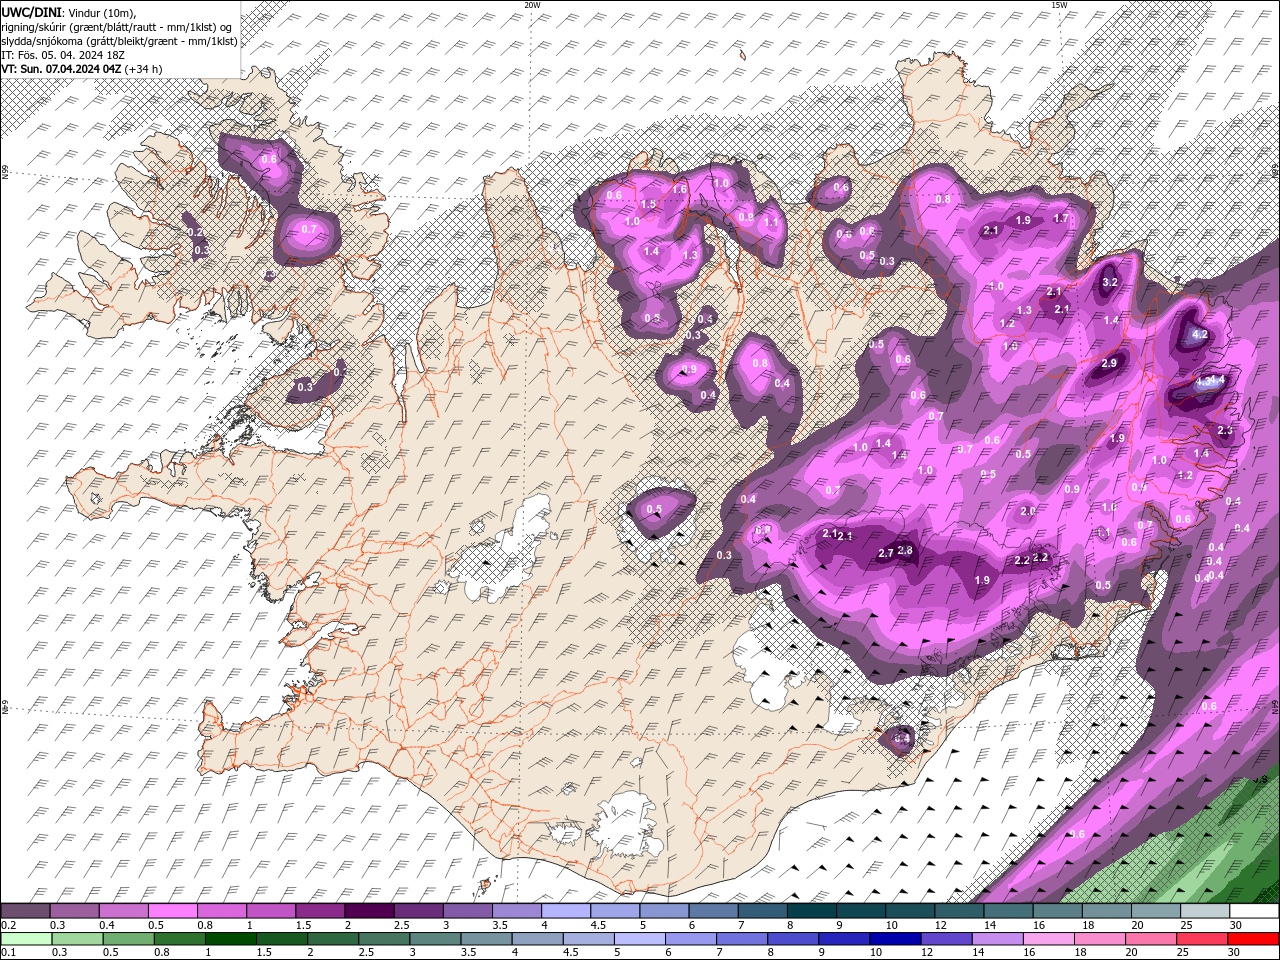Click the '15W' longitude label
This screenshot has width=1280, height=960.
[x=1059, y=5]
